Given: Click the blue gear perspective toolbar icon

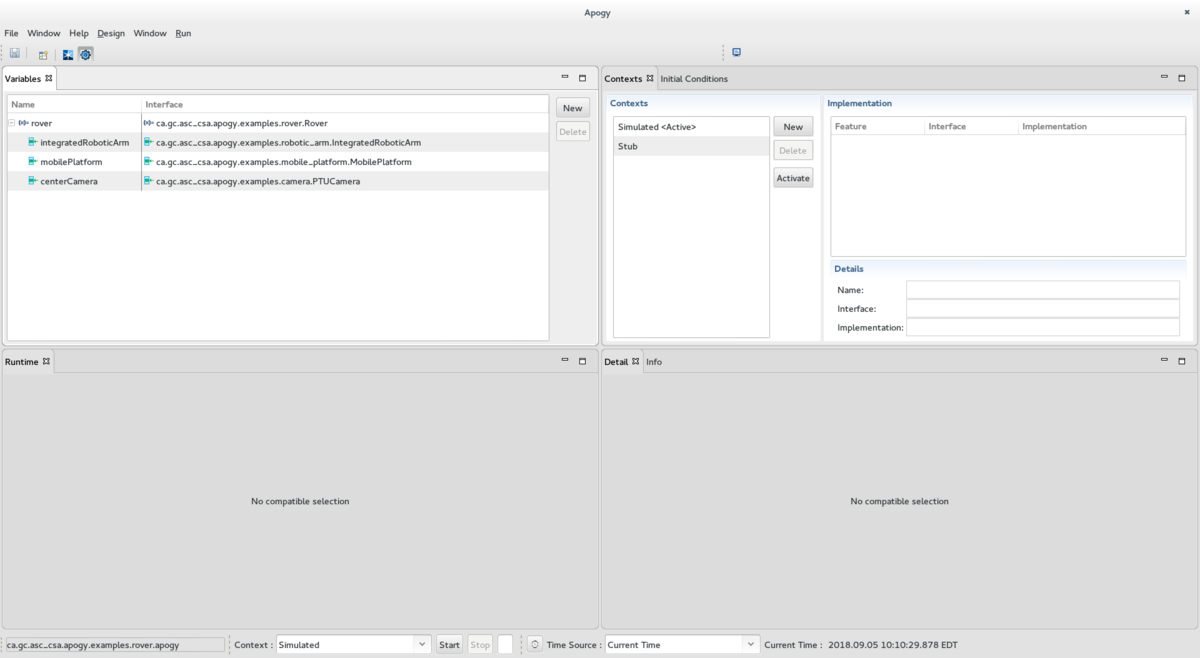Looking at the screenshot, I should click(85, 54).
